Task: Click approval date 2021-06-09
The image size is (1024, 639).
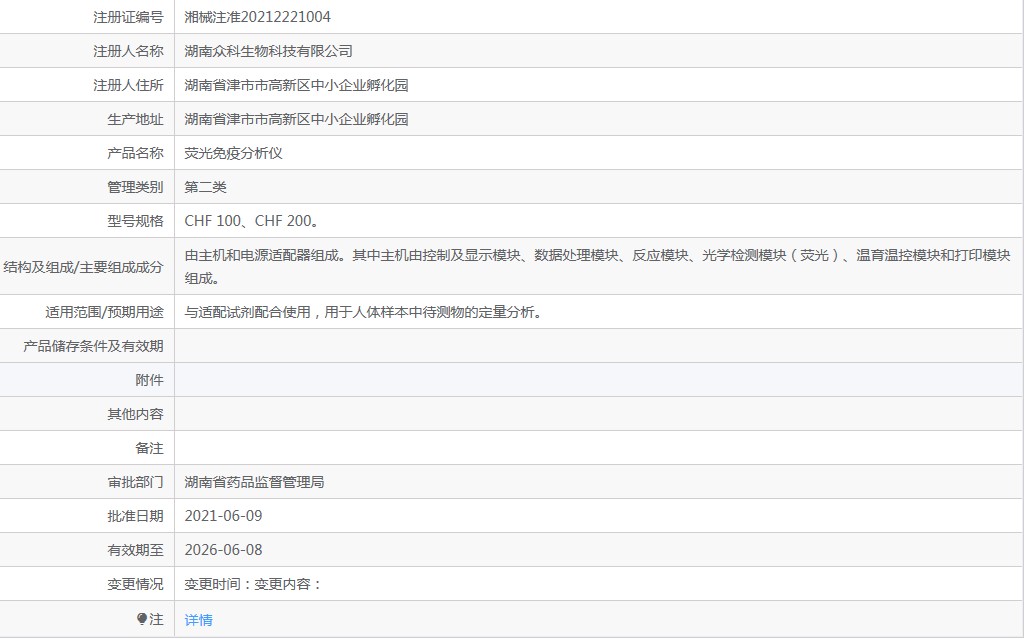Action: 223,516
